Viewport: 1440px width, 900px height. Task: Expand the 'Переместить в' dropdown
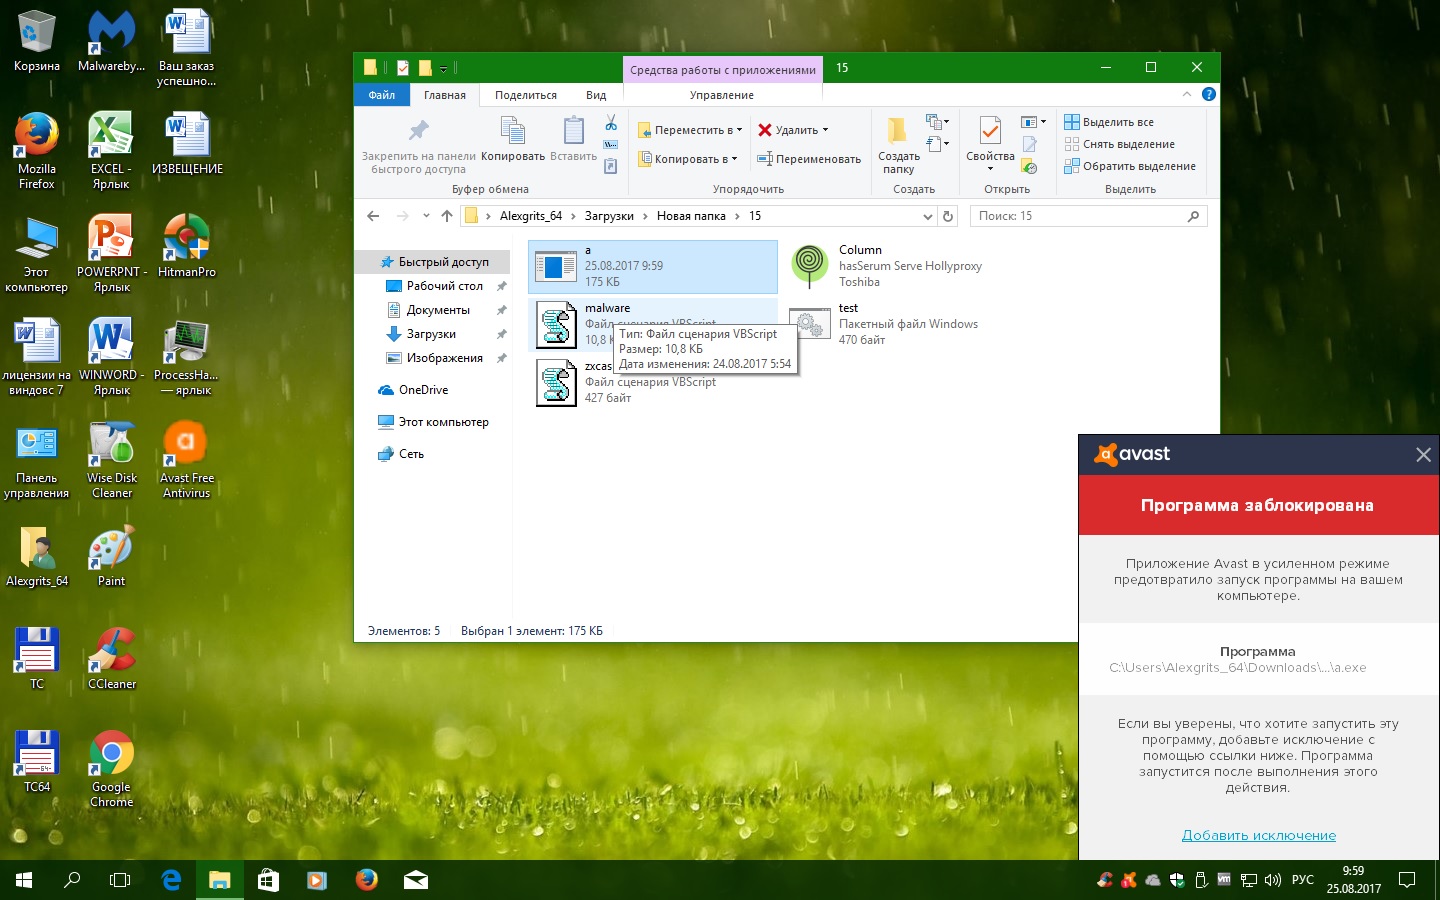pyautogui.click(x=740, y=130)
